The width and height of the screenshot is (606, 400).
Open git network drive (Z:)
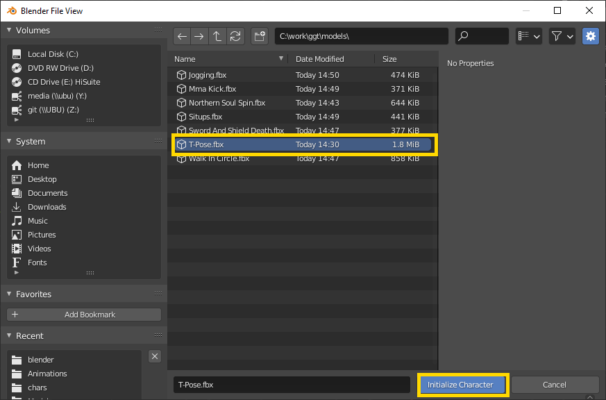[84, 110]
